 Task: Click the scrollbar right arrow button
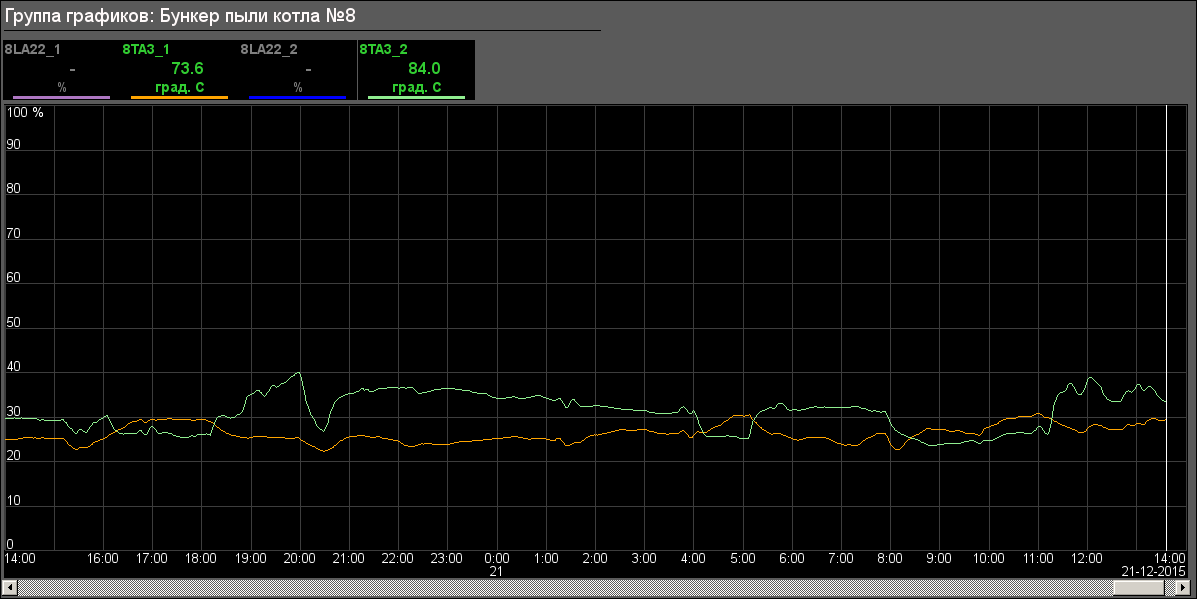coord(1187,587)
